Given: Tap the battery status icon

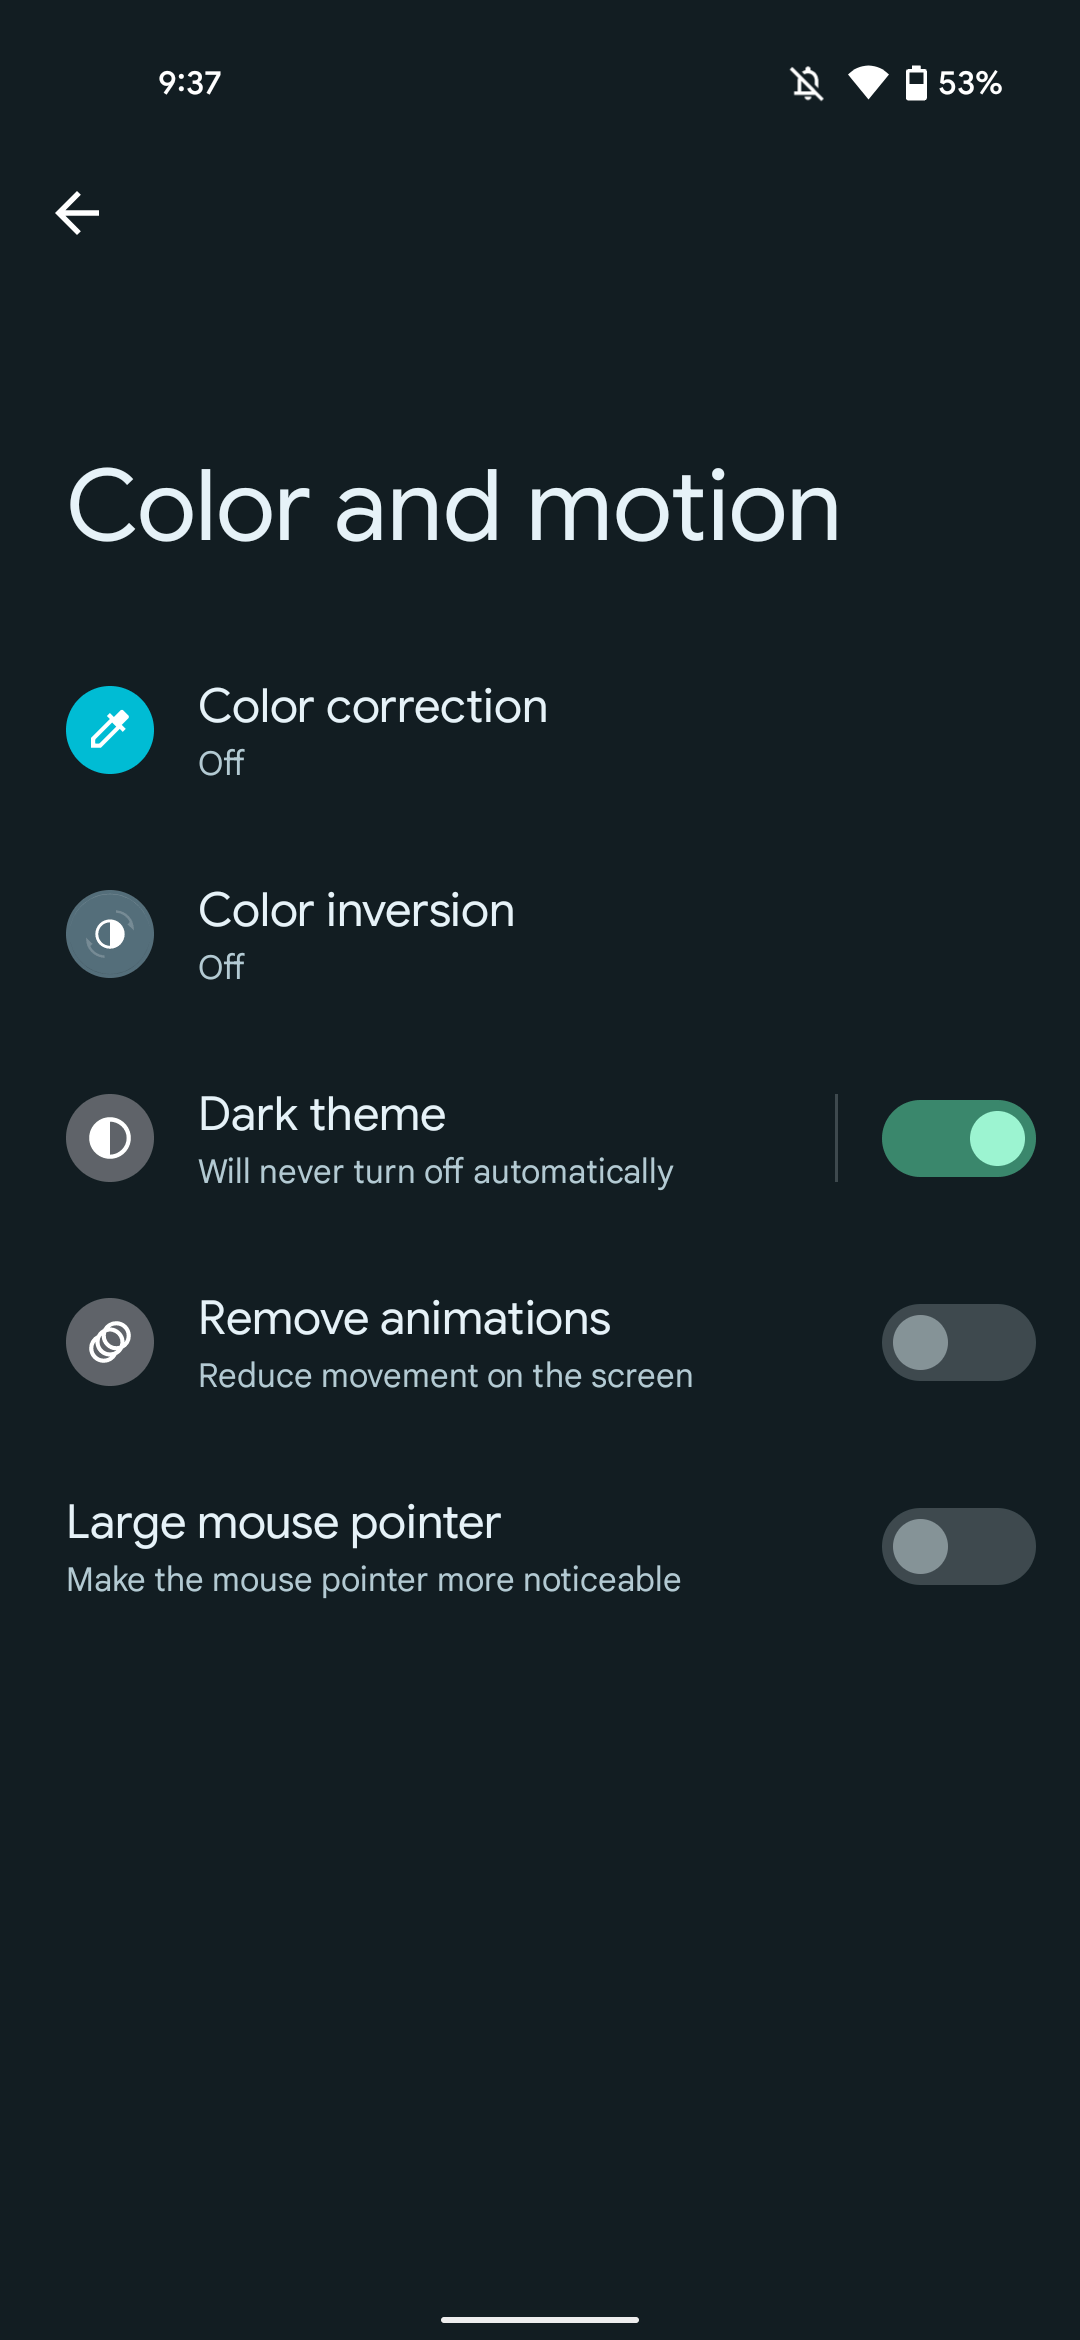Looking at the screenshot, I should click(916, 83).
